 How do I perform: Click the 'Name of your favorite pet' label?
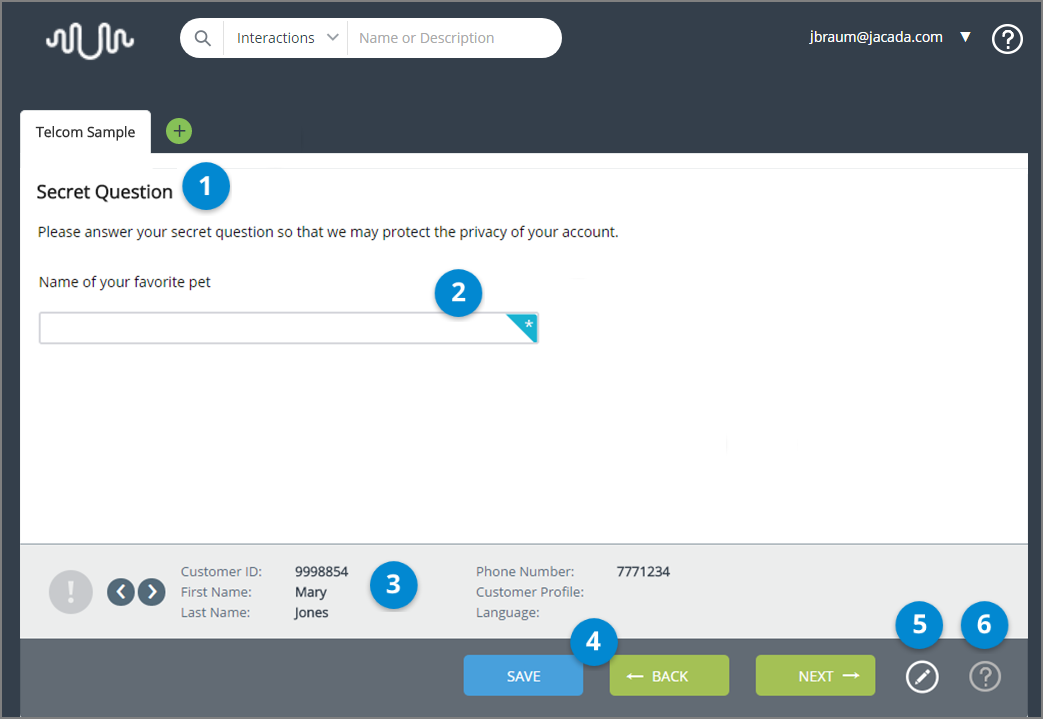pos(124,282)
